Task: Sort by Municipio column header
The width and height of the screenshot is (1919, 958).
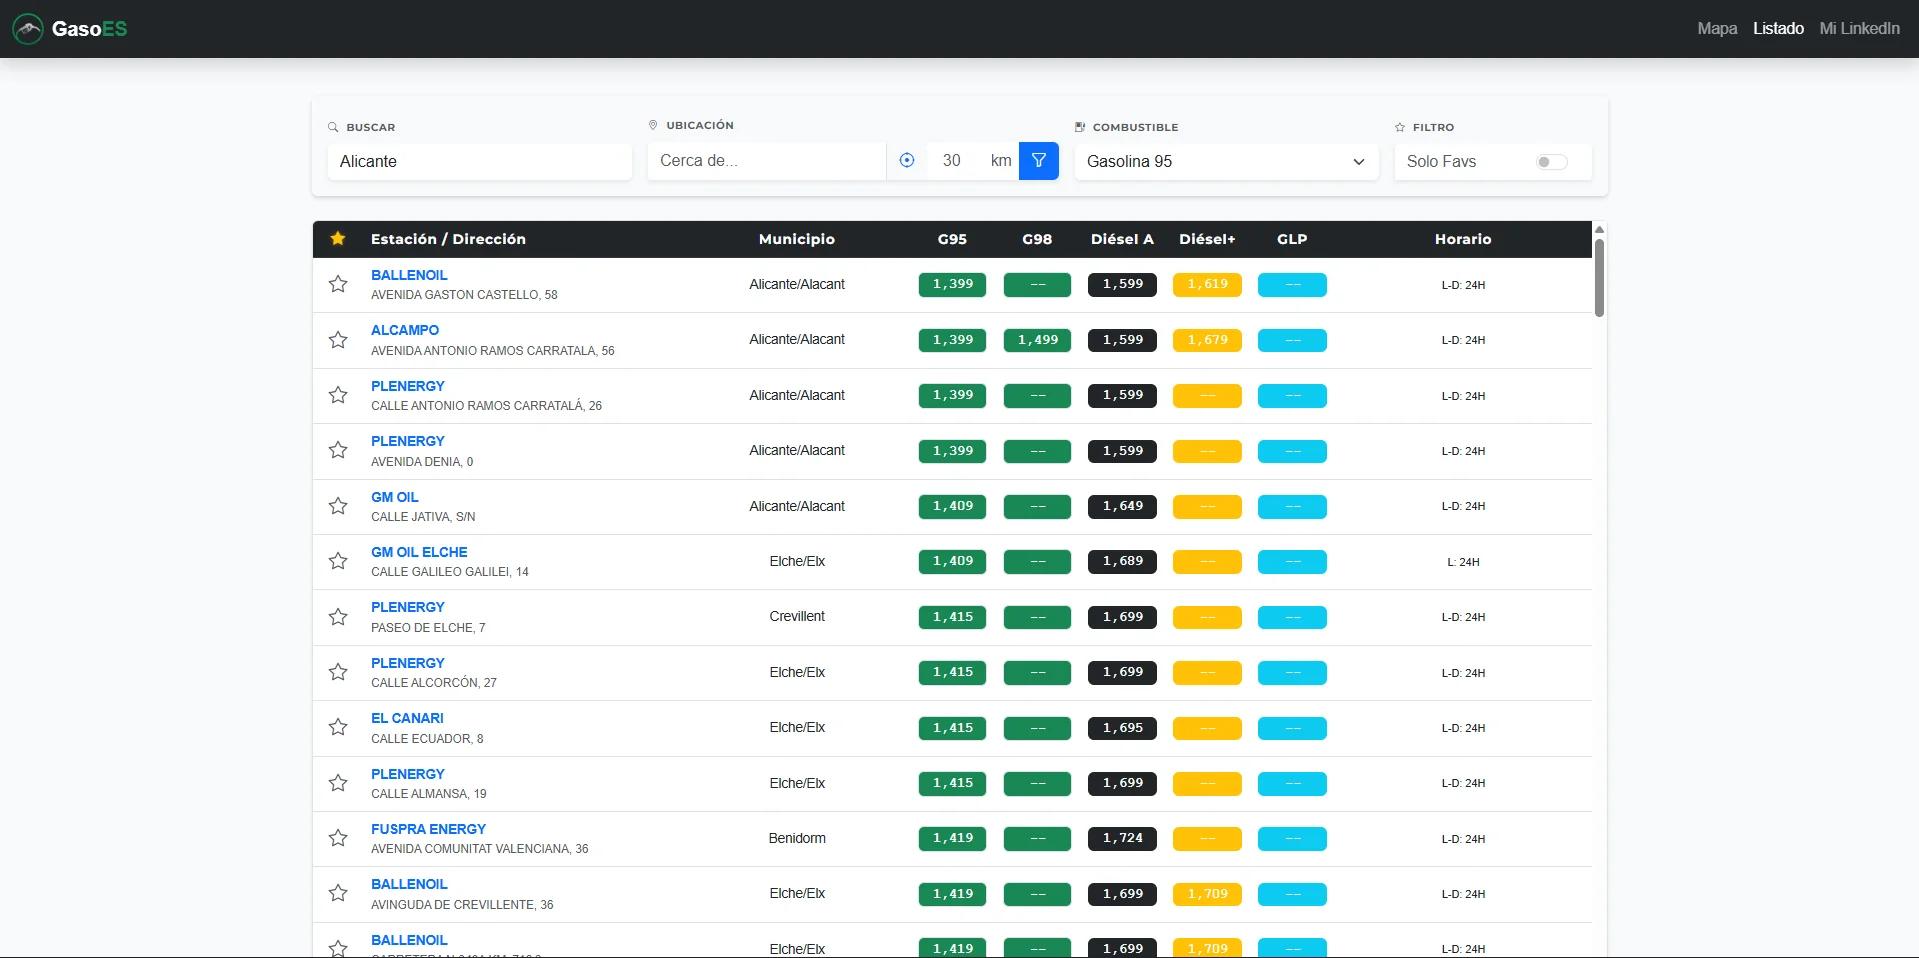Action: coord(797,239)
